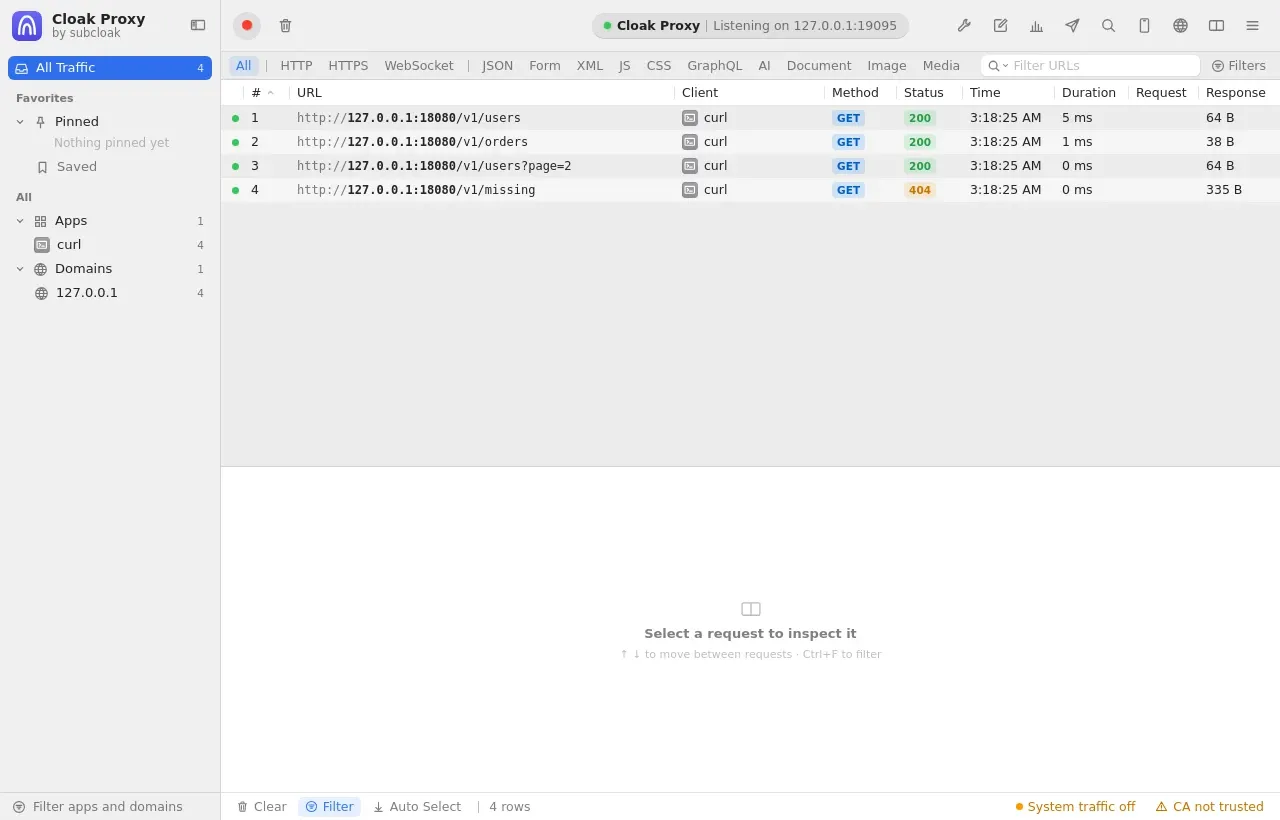Open the search options dropdown in the Filter URLs box

(x=998, y=66)
